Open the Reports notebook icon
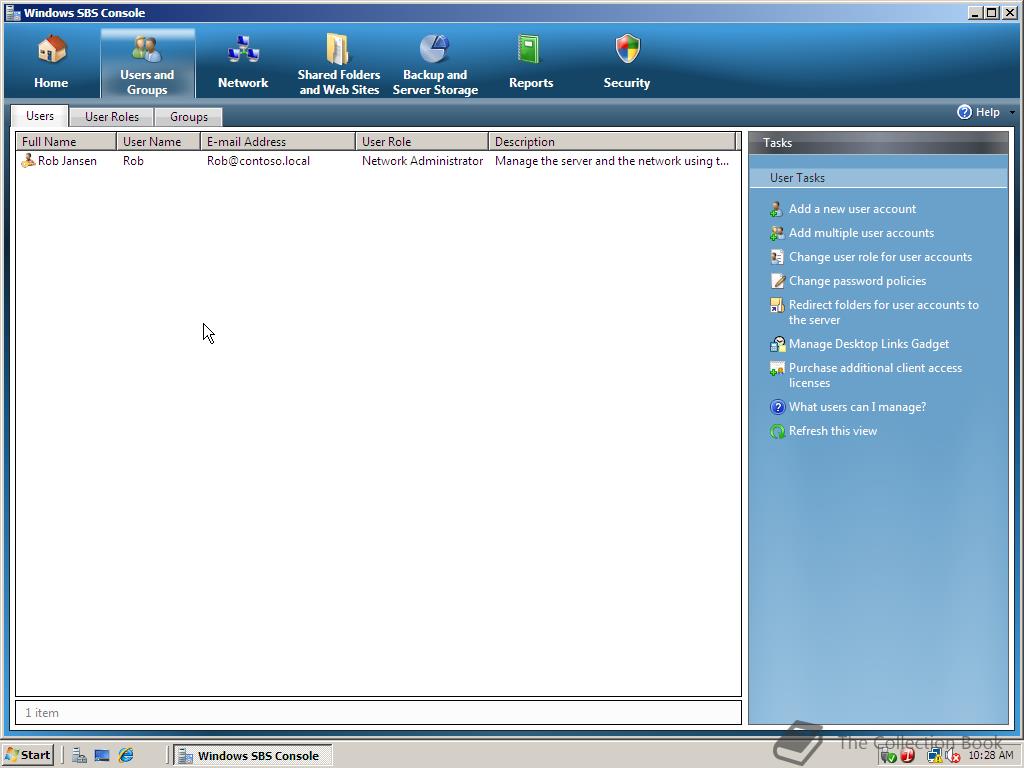1024x768 pixels. [x=529, y=49]
